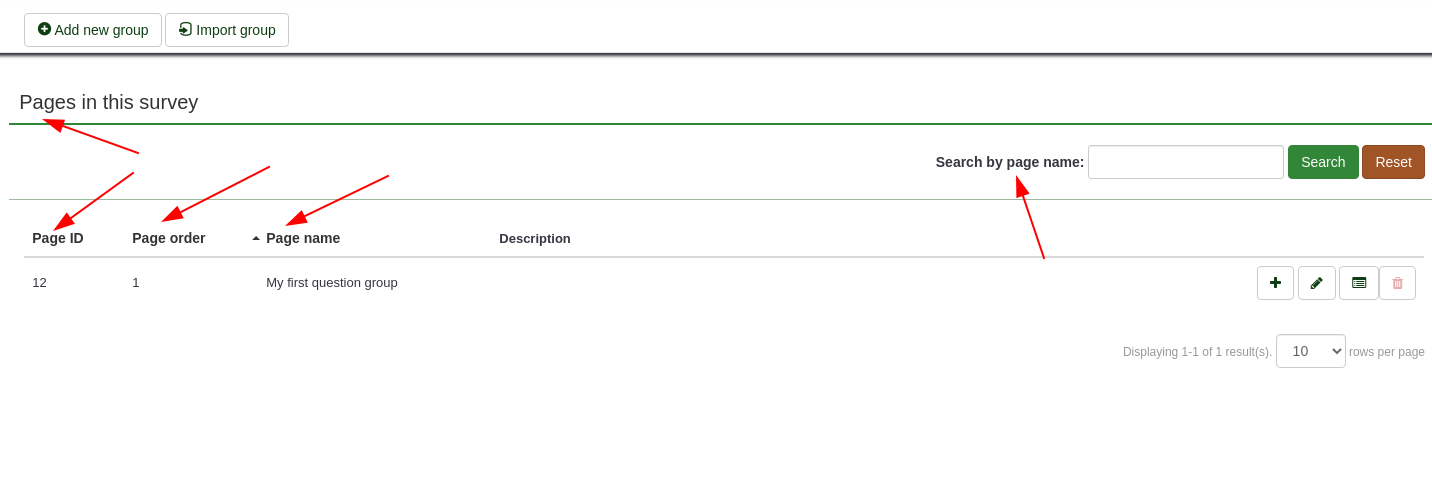Sort by the Page name column header
This screenshot has width=1432, height=487.
(303, 238)
